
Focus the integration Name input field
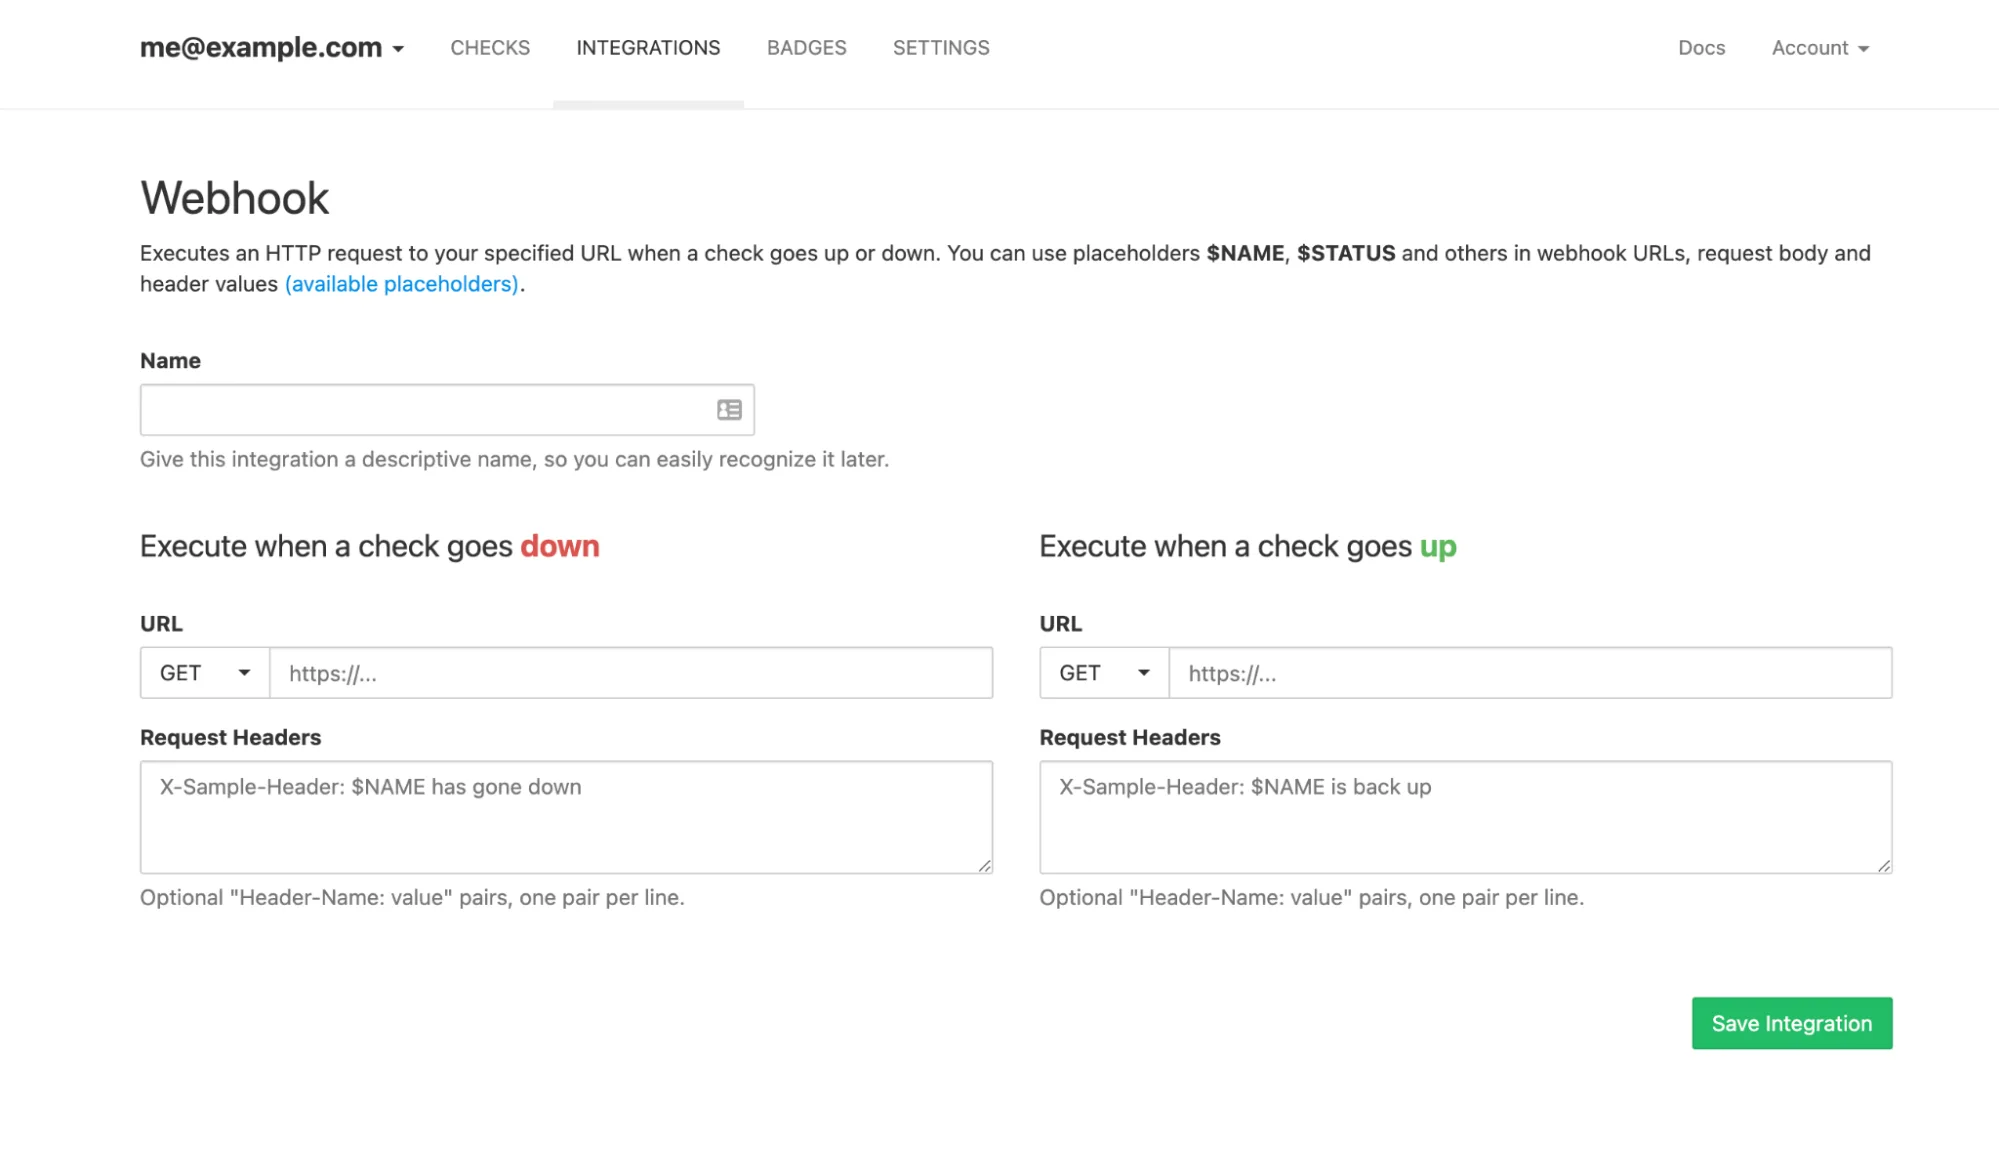click(x=447, y=410)
